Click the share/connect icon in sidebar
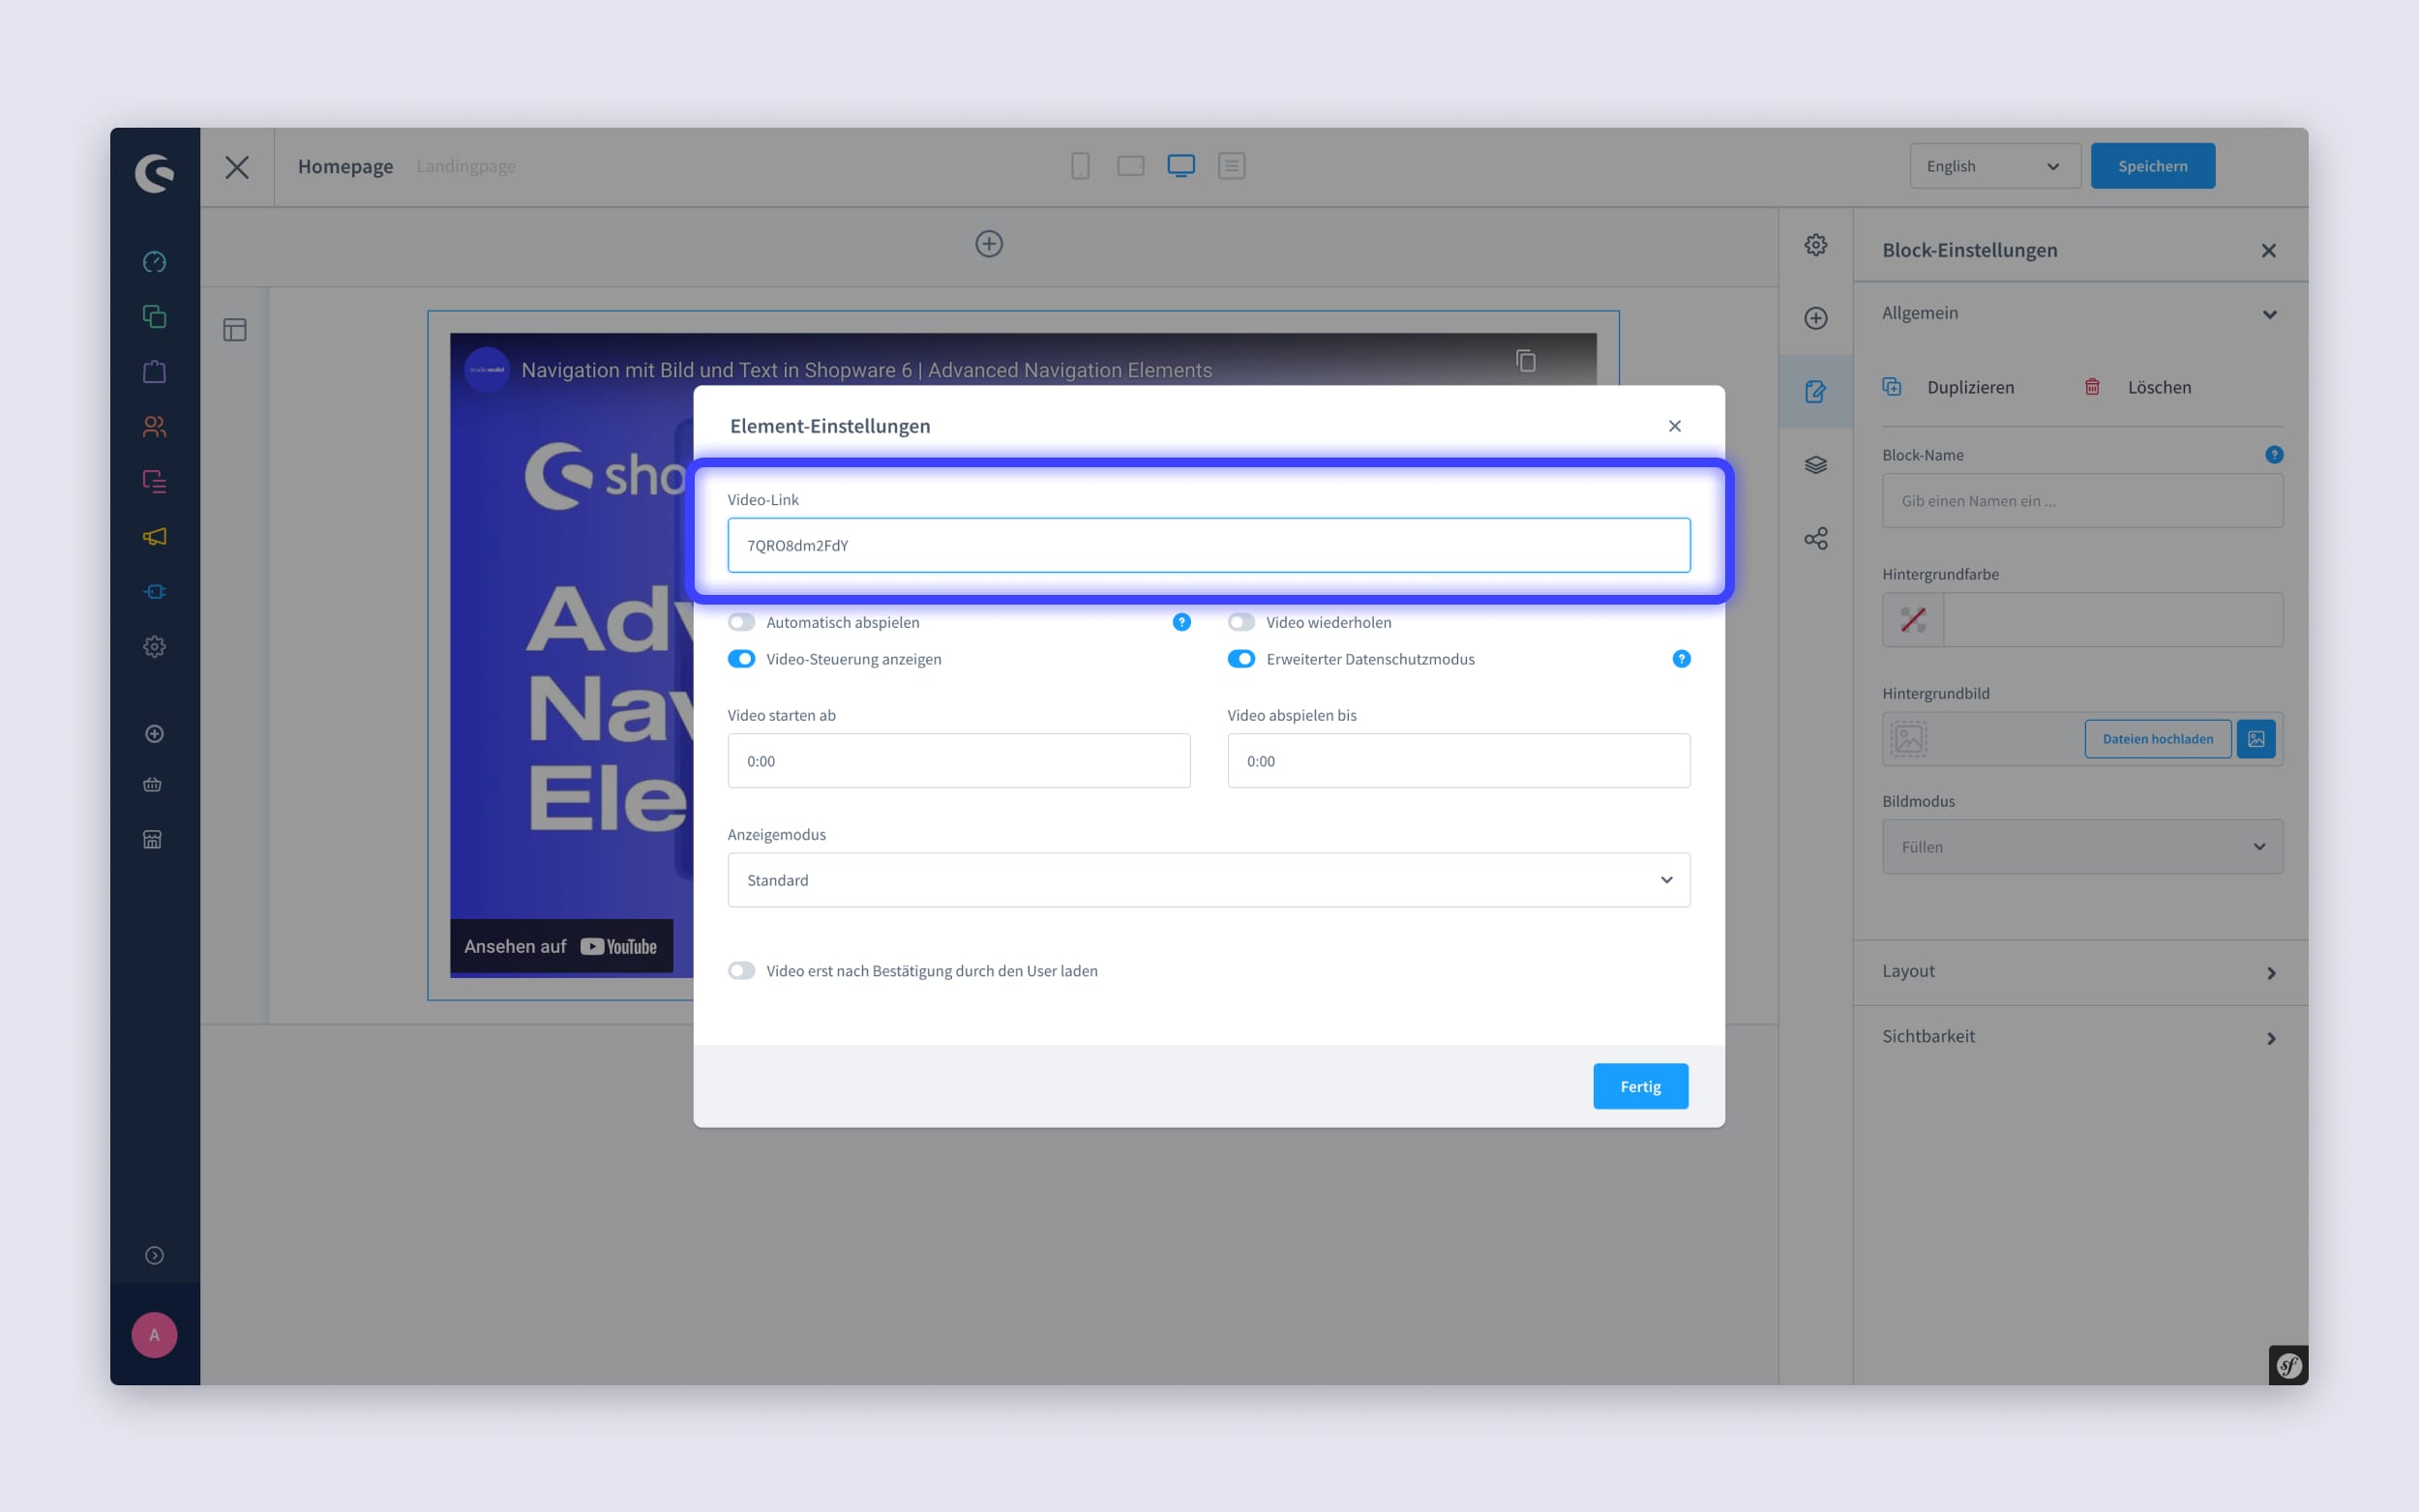 click(x=1814, y=537)
